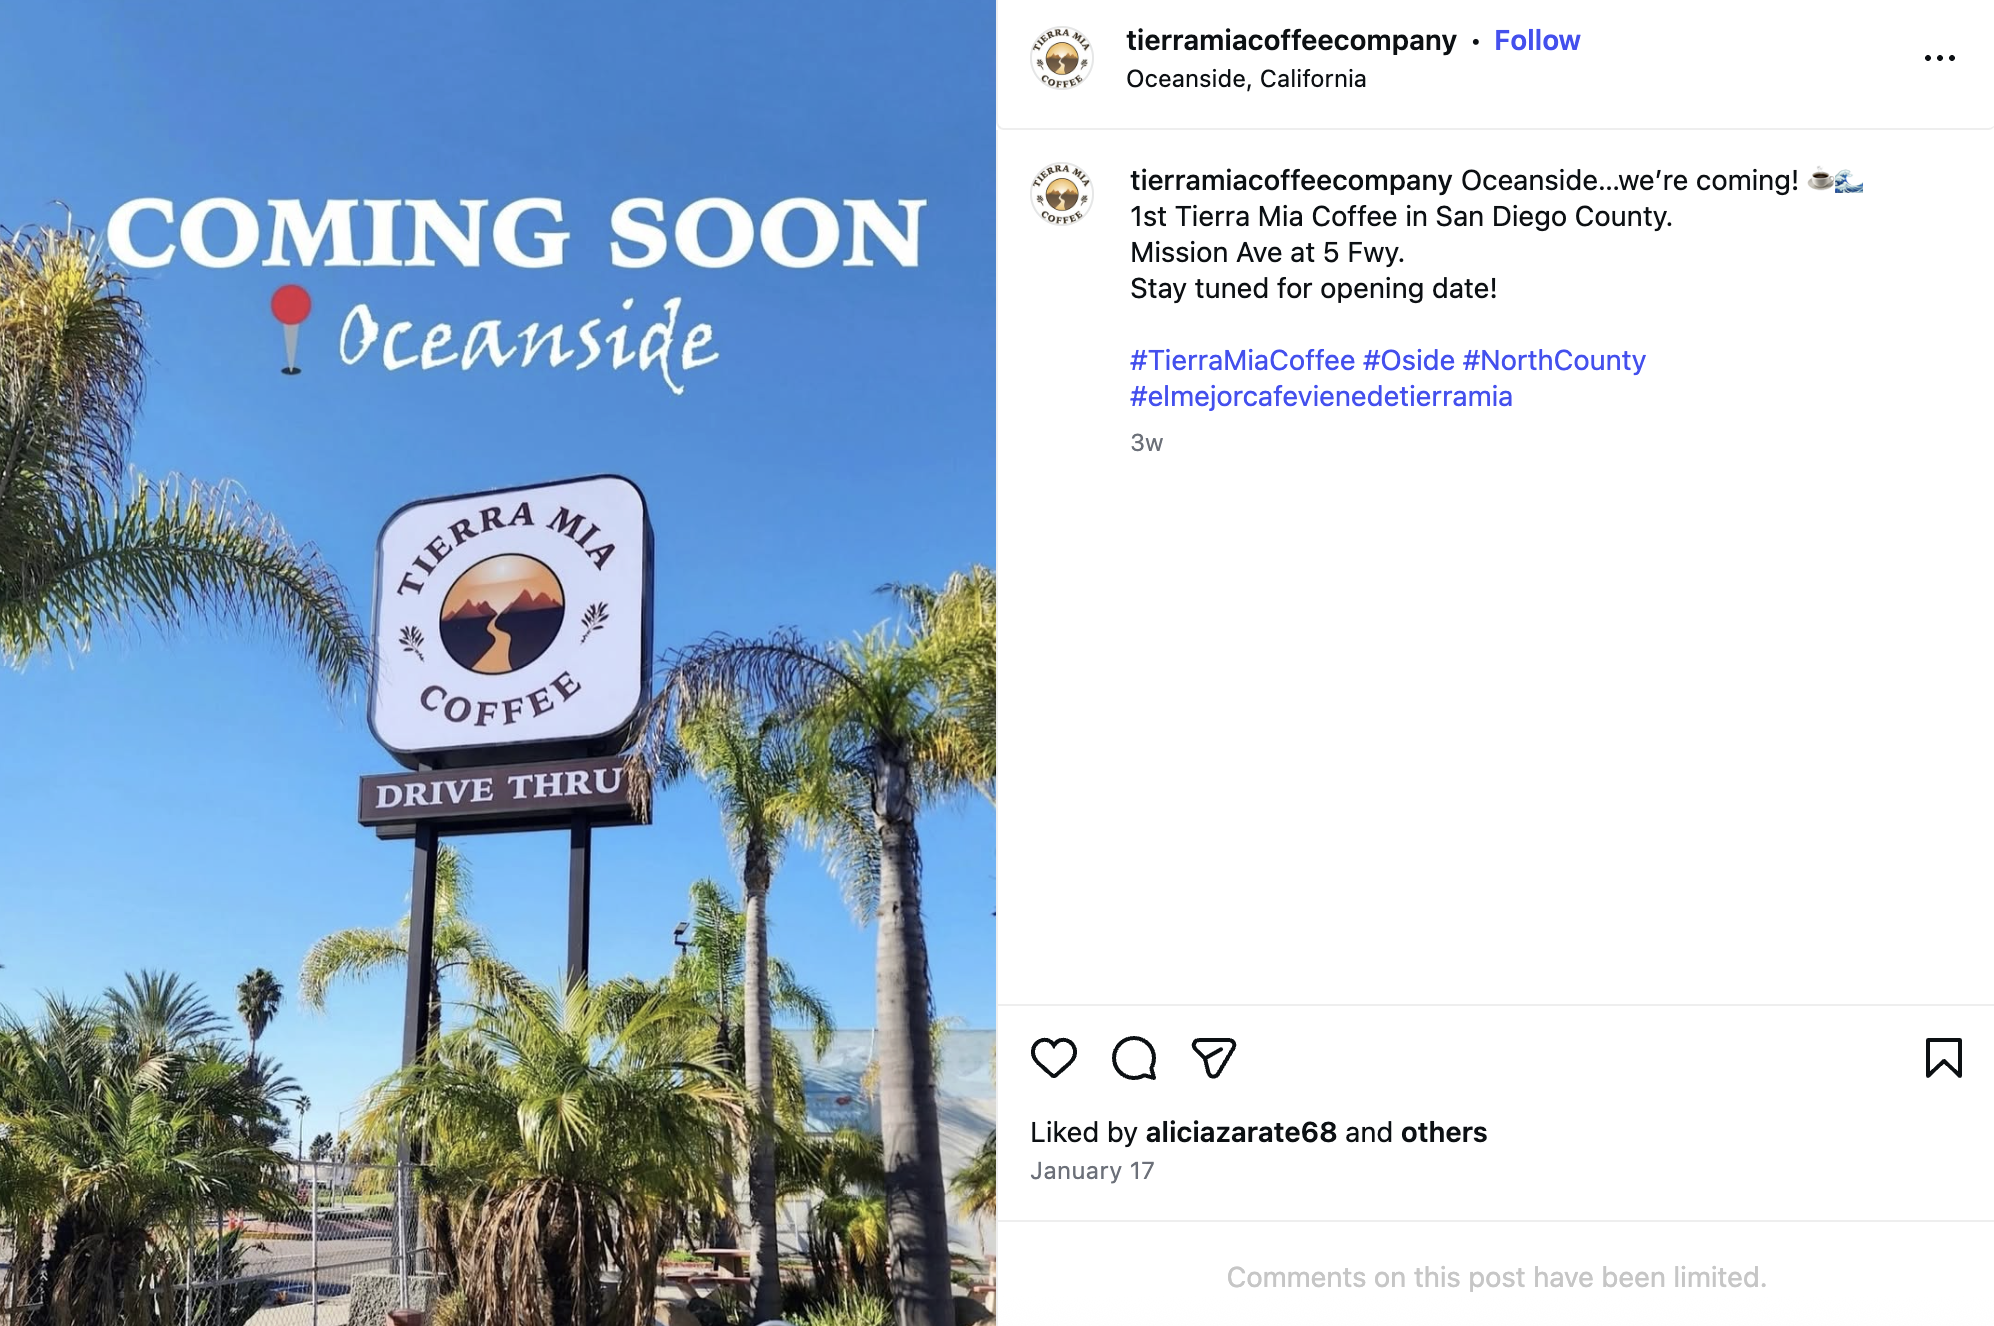Image resolution: width=1994 pixels, height=1326 pixels.
Task: Open caption author tierramiacoffeecompany link
Action: point(1291,180)
